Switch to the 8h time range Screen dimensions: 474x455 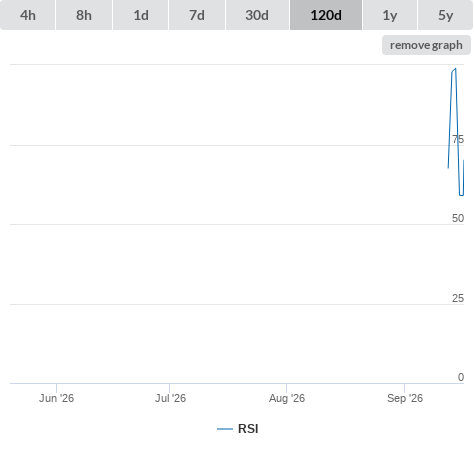pyautogui.click(x=84, y=15)
